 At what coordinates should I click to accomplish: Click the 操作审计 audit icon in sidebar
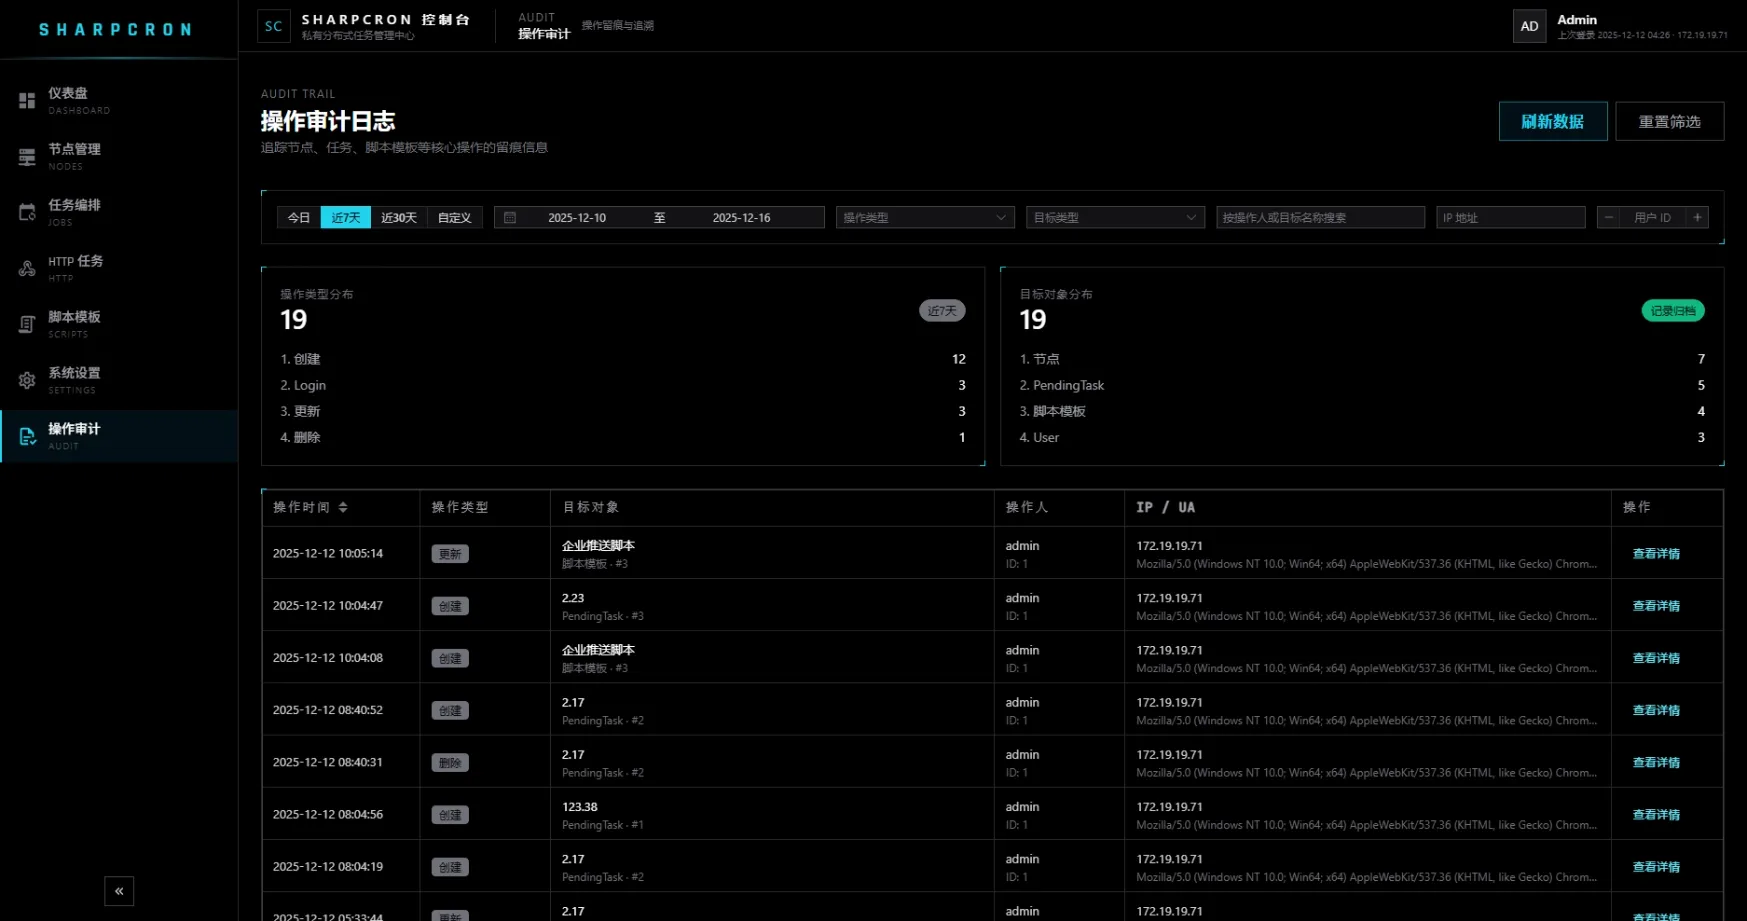click(x=27, y=436)
